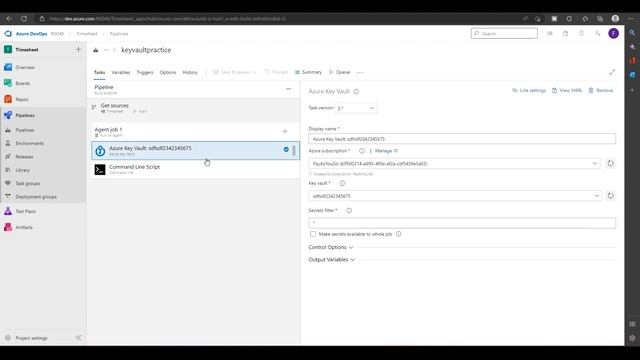Open Task groups under Pipelines
The width and height of the screenshot is (640, 360).
click(x=27, y=184)
